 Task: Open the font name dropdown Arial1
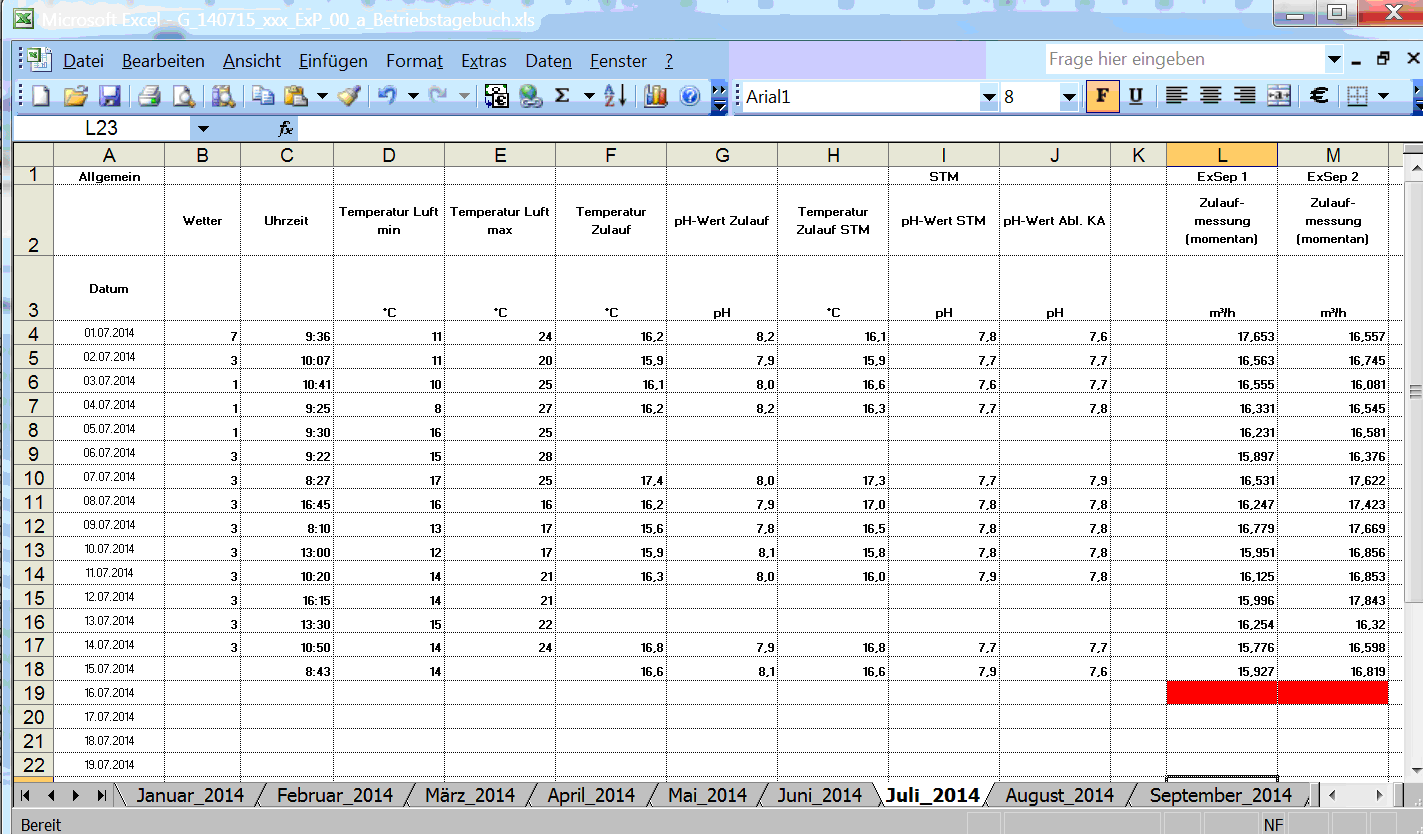pos(989,97)
